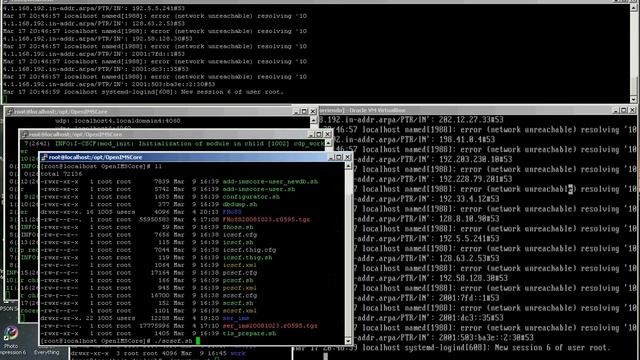Click file name add-imscore-user_newdb.sh
The height and width of the screenshot is (360, 640).
[270, 181]
